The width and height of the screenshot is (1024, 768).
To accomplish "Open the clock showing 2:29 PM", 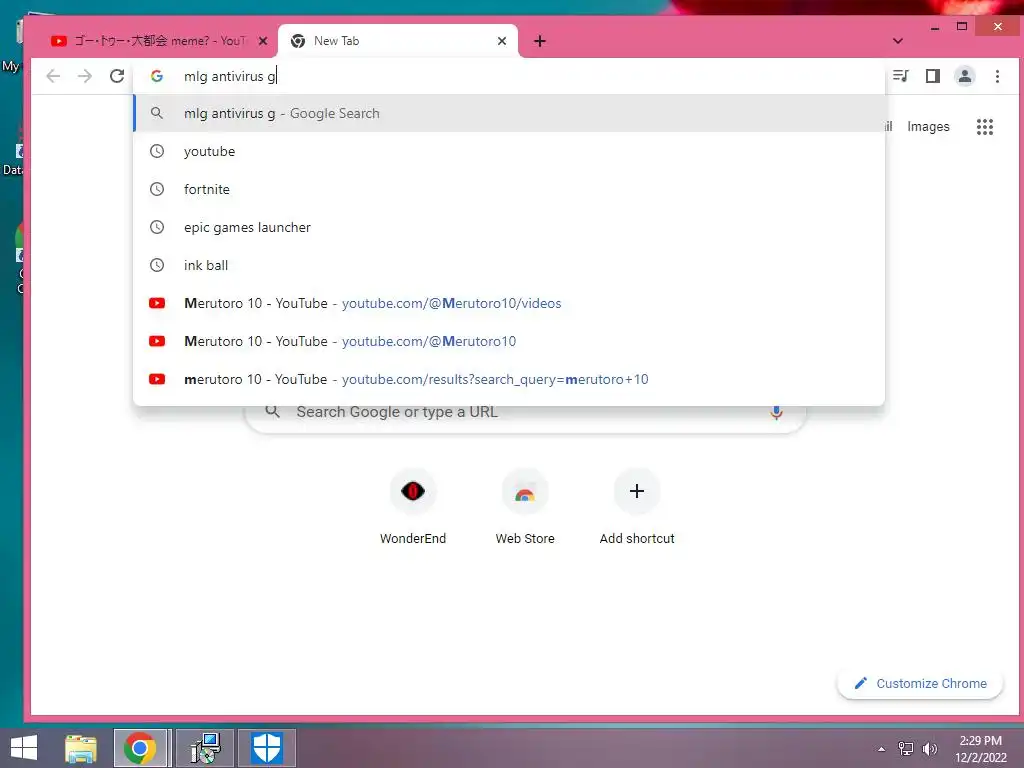I will coord(980,749).
